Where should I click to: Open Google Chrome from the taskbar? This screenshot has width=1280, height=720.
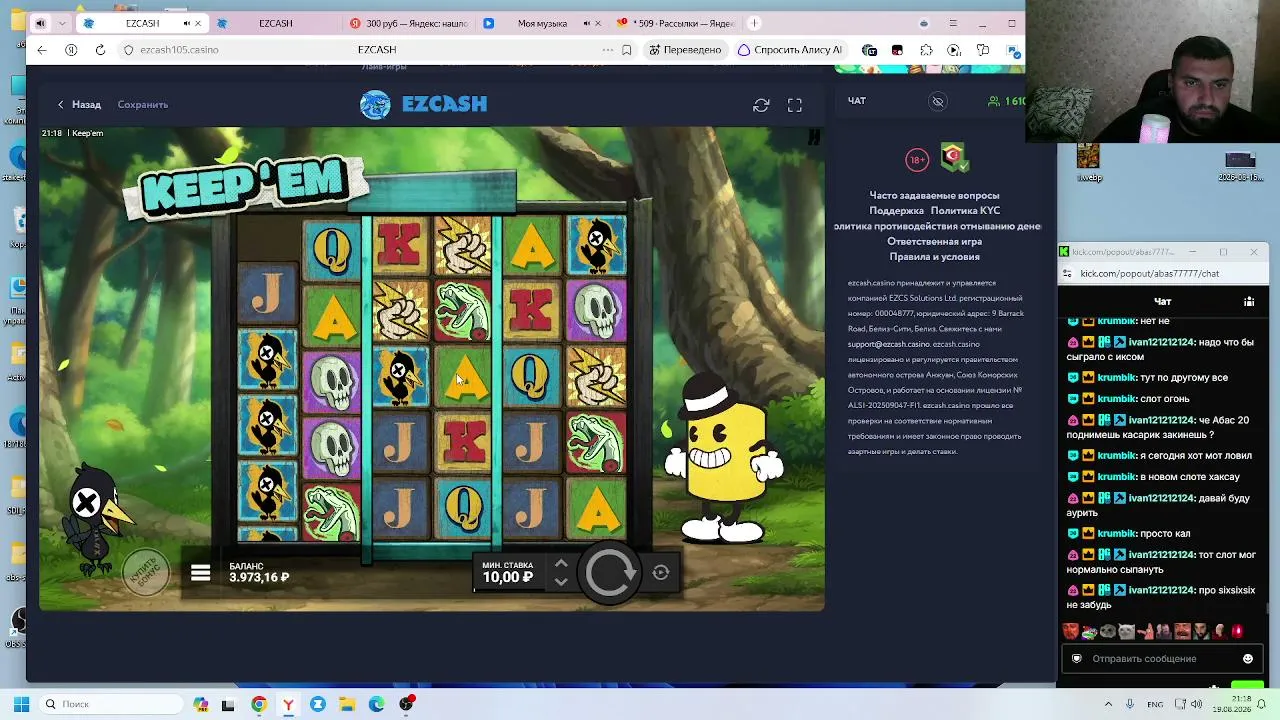[x=259, y=704]
